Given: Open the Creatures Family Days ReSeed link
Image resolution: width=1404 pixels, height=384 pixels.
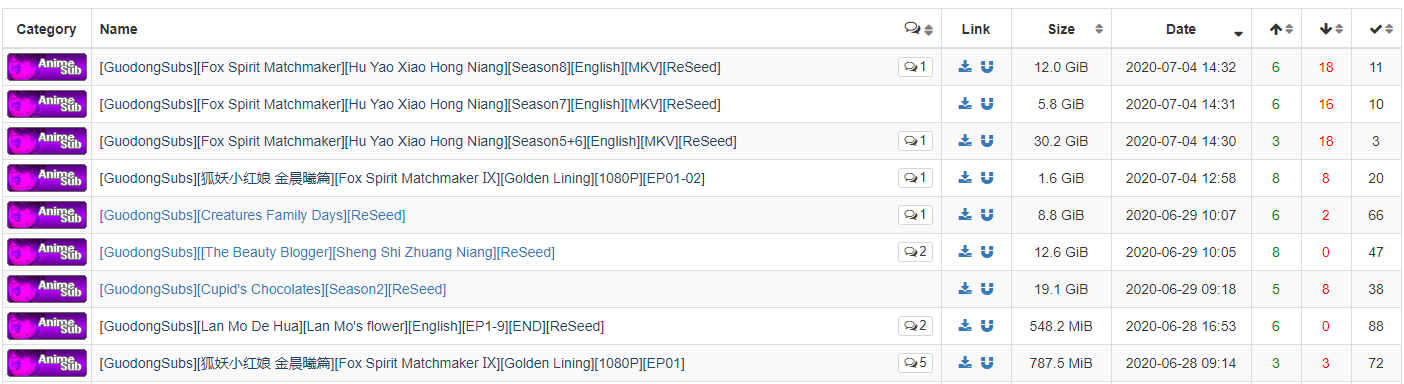Looking at the screenshot, I should (x=252, y=215).
